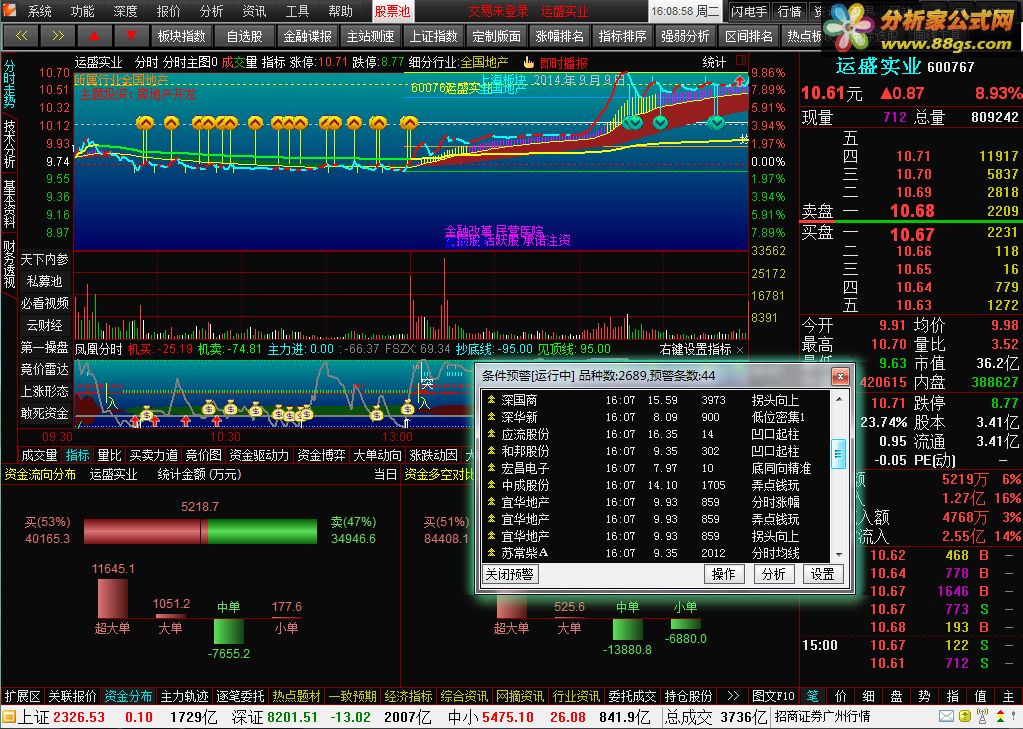Click the application logo icon beside 系统
Screen dimensions: 1023x729
pos(11,11)
